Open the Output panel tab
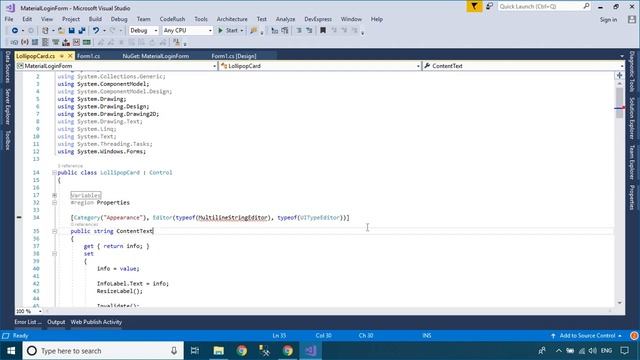 click(56, 322)
